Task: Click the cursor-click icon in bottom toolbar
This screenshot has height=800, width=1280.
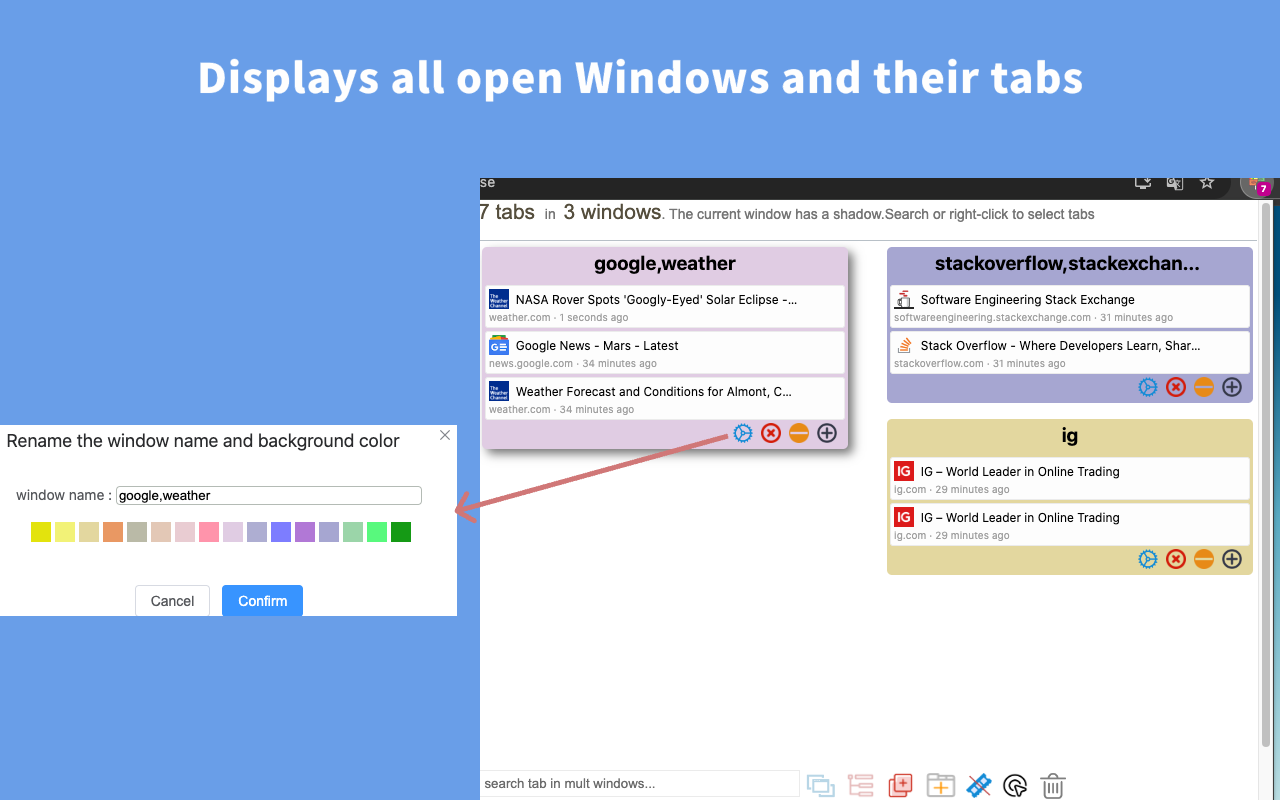Action: point(1015,785)
